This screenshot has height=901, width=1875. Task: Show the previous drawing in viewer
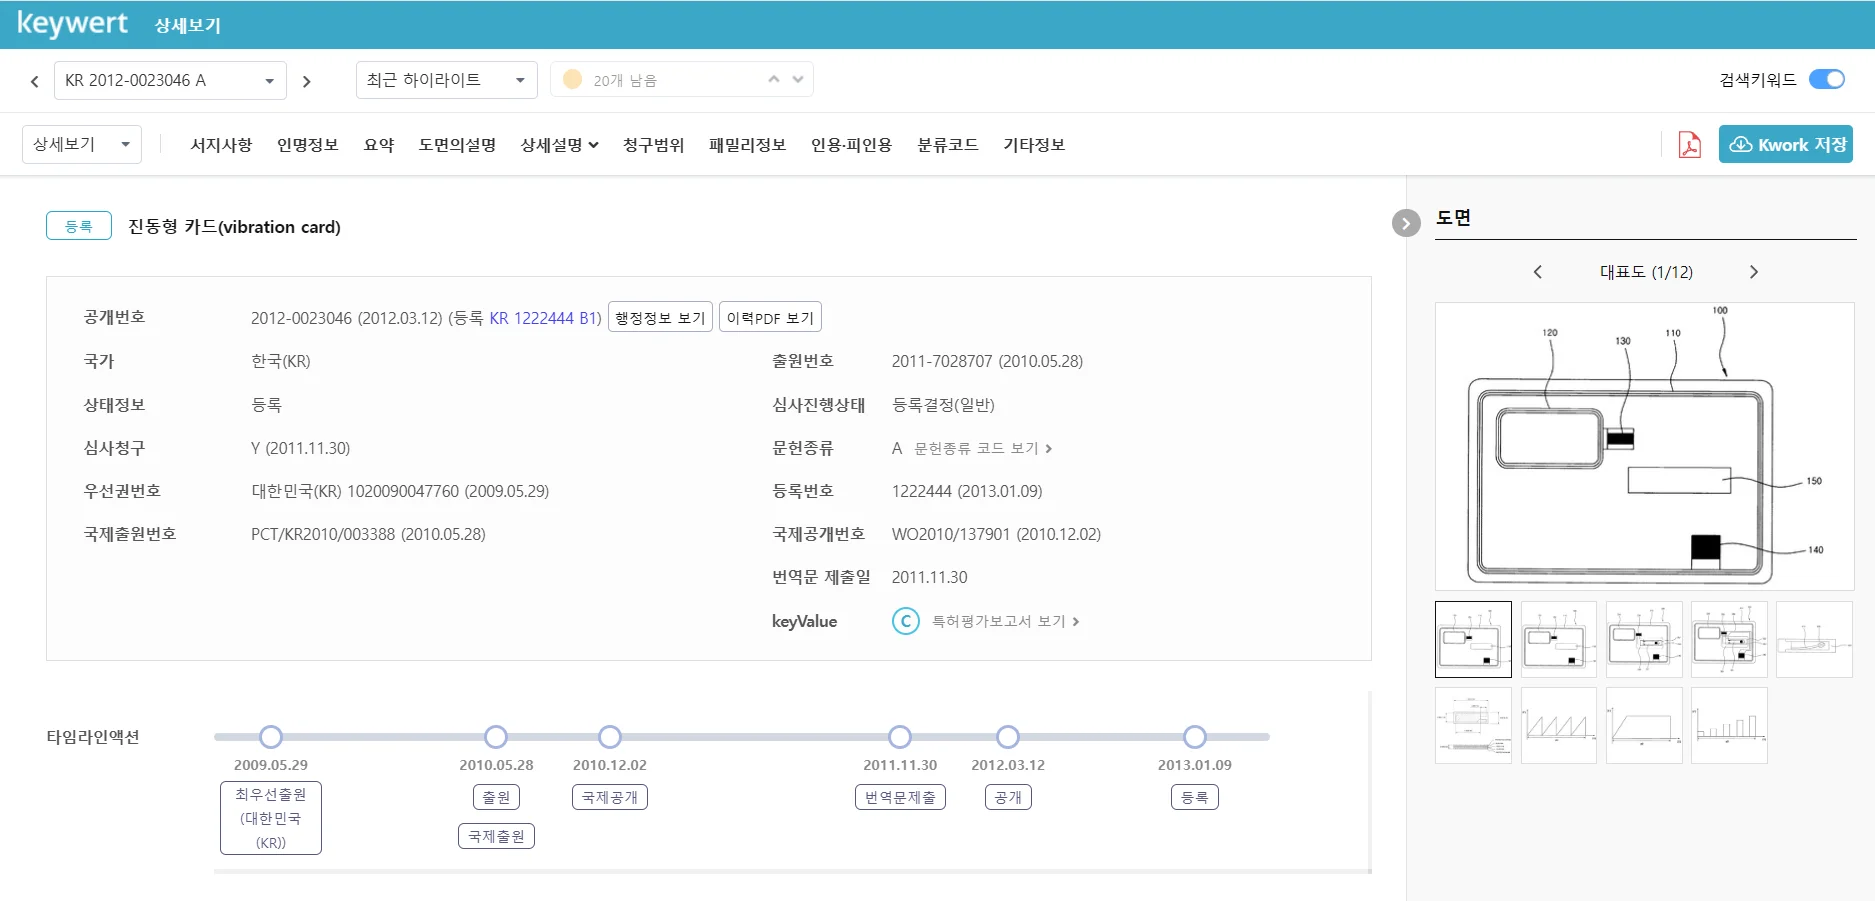coord(1538,272)
